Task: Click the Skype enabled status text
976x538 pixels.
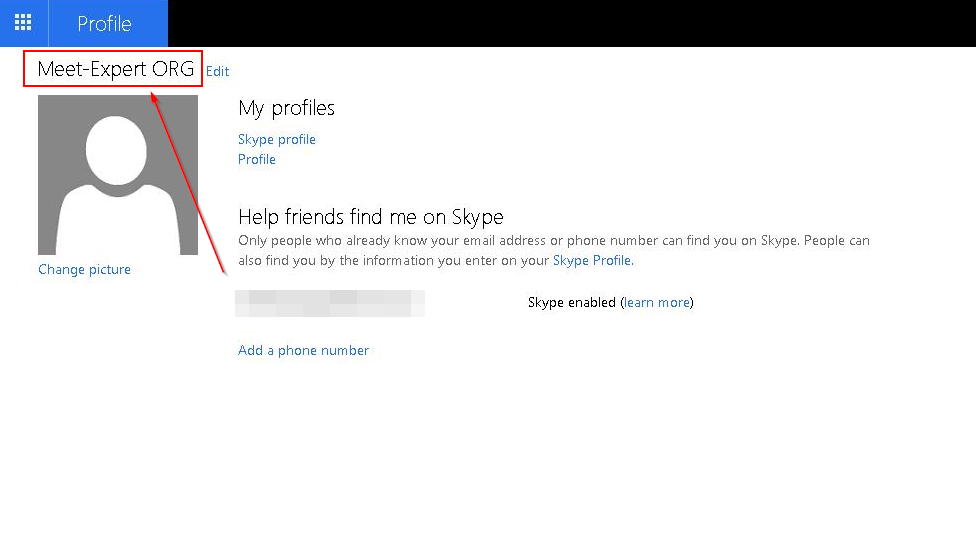Action: coord(571,303)
